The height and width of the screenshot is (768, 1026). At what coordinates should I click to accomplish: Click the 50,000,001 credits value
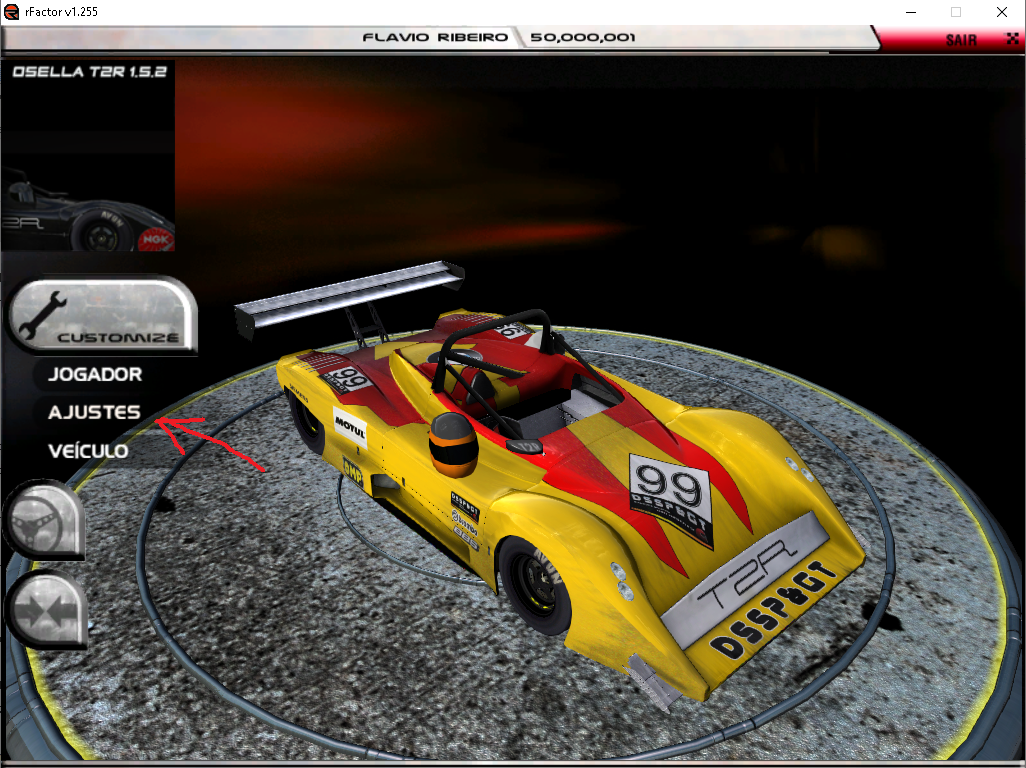tap(582, 37)
